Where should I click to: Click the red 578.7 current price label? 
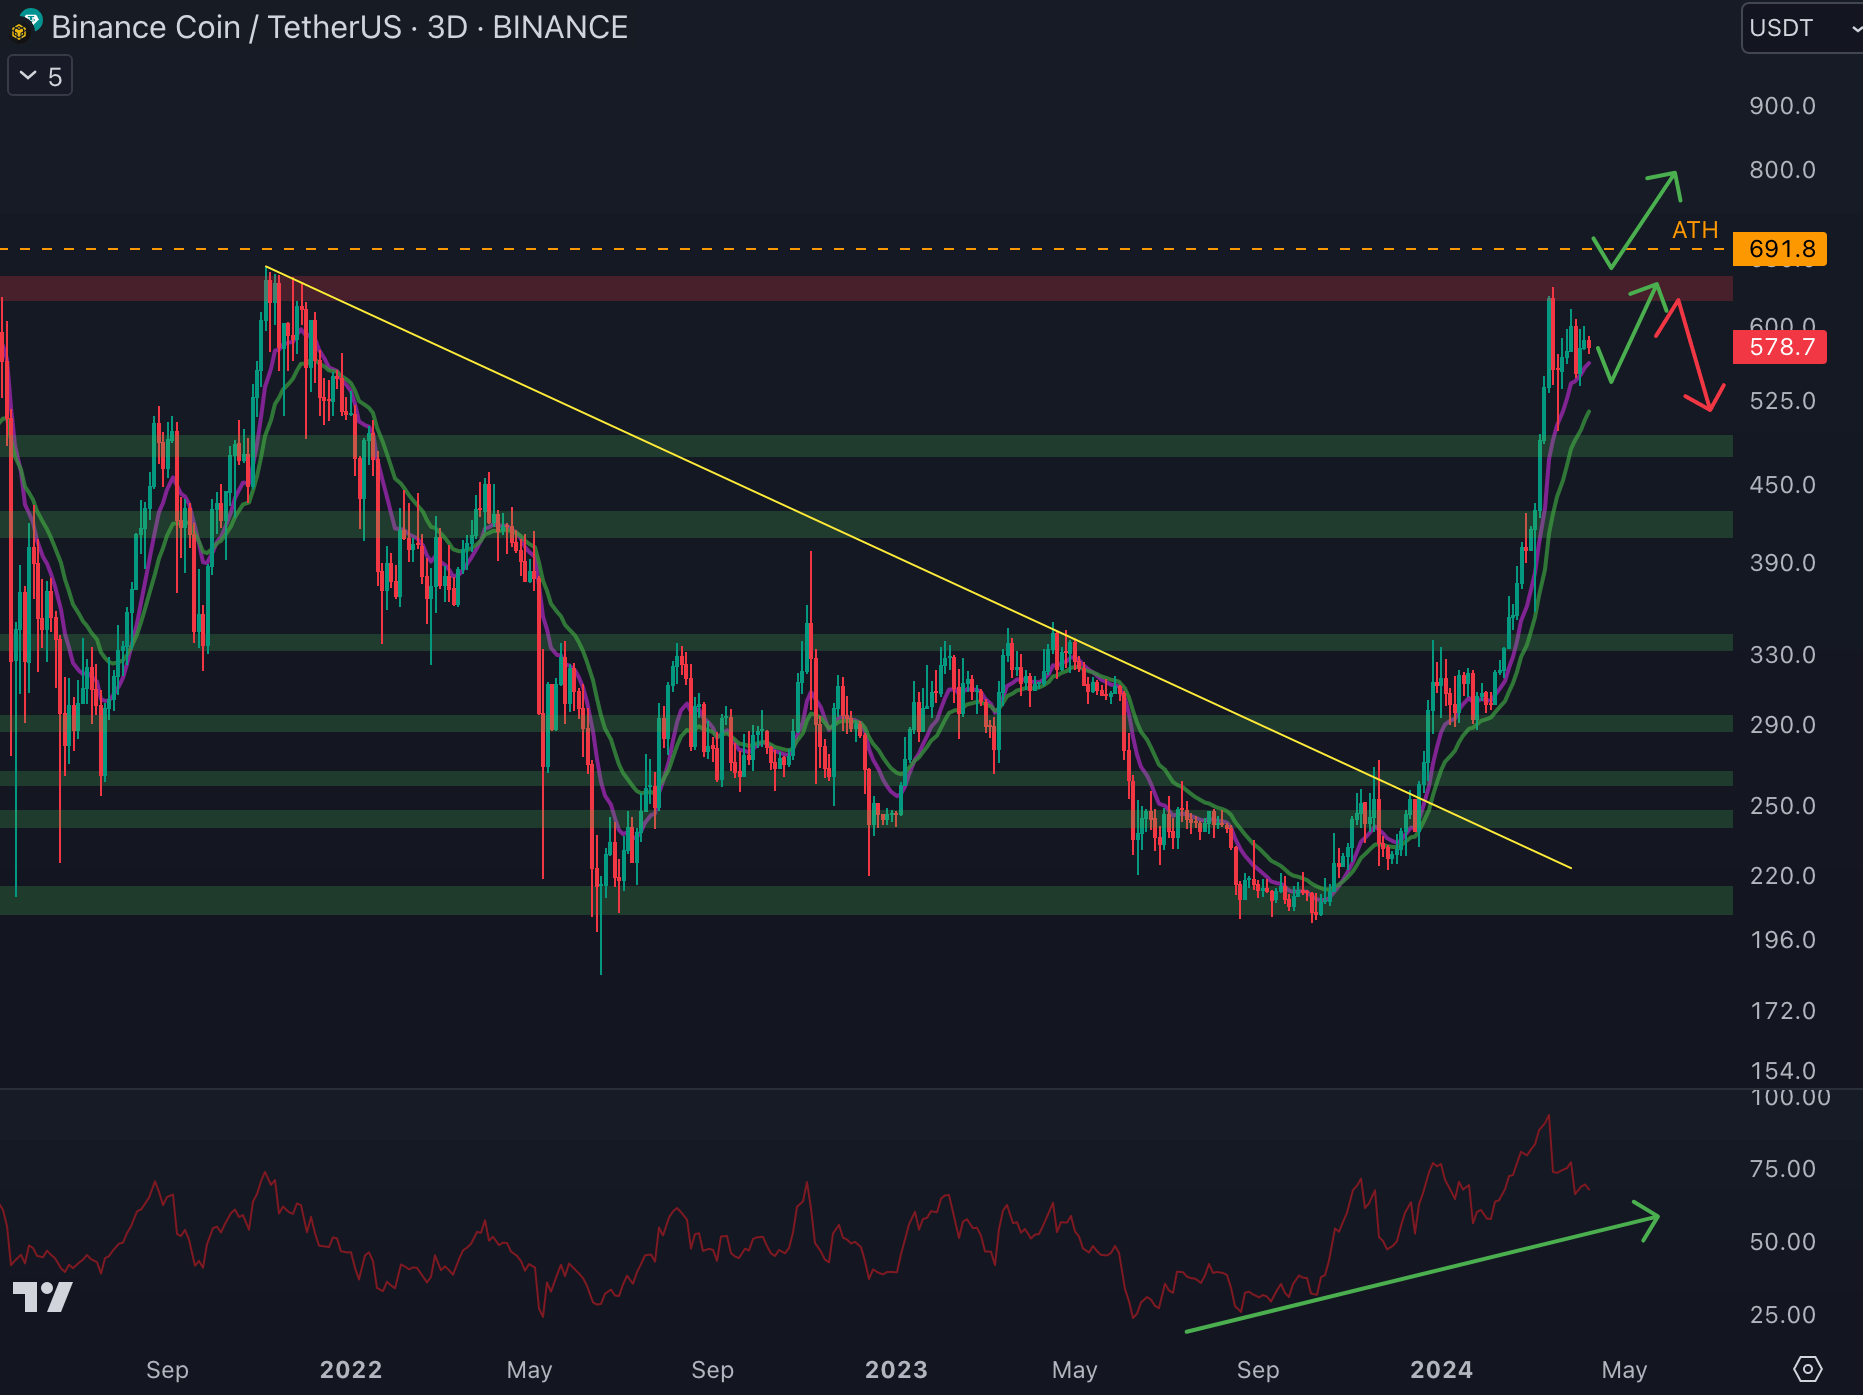tap(1781, 347)
